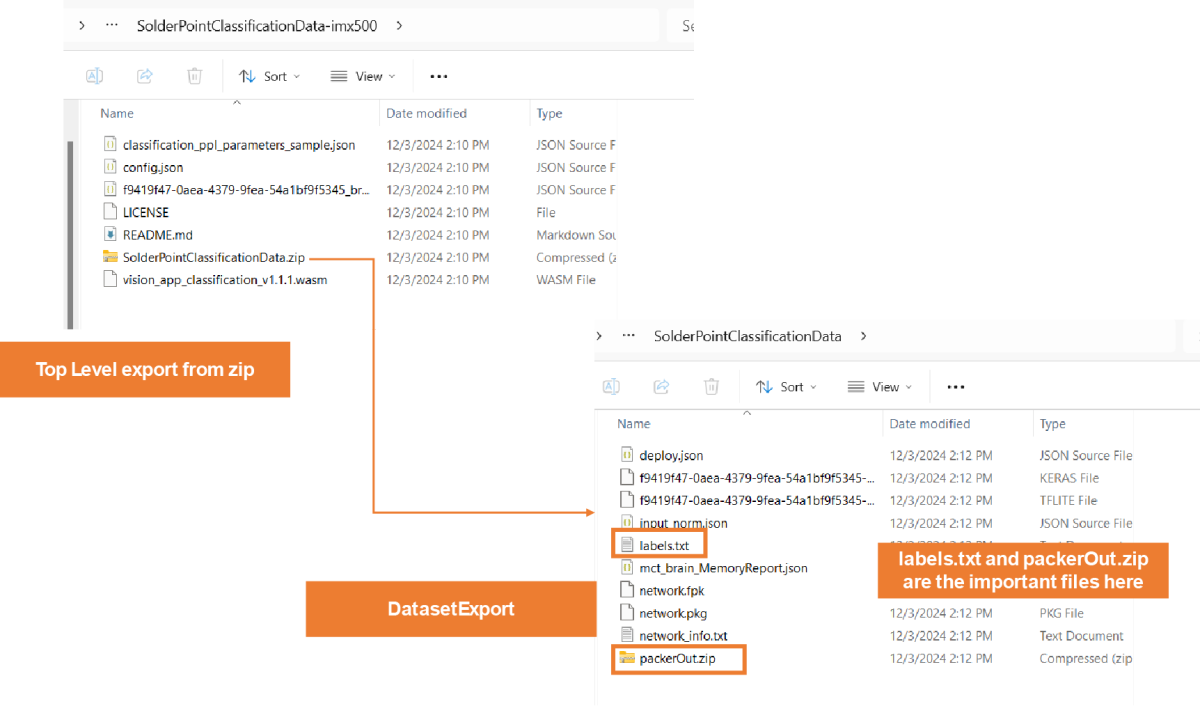Click LICENSE file icon

tap(110, 212)
